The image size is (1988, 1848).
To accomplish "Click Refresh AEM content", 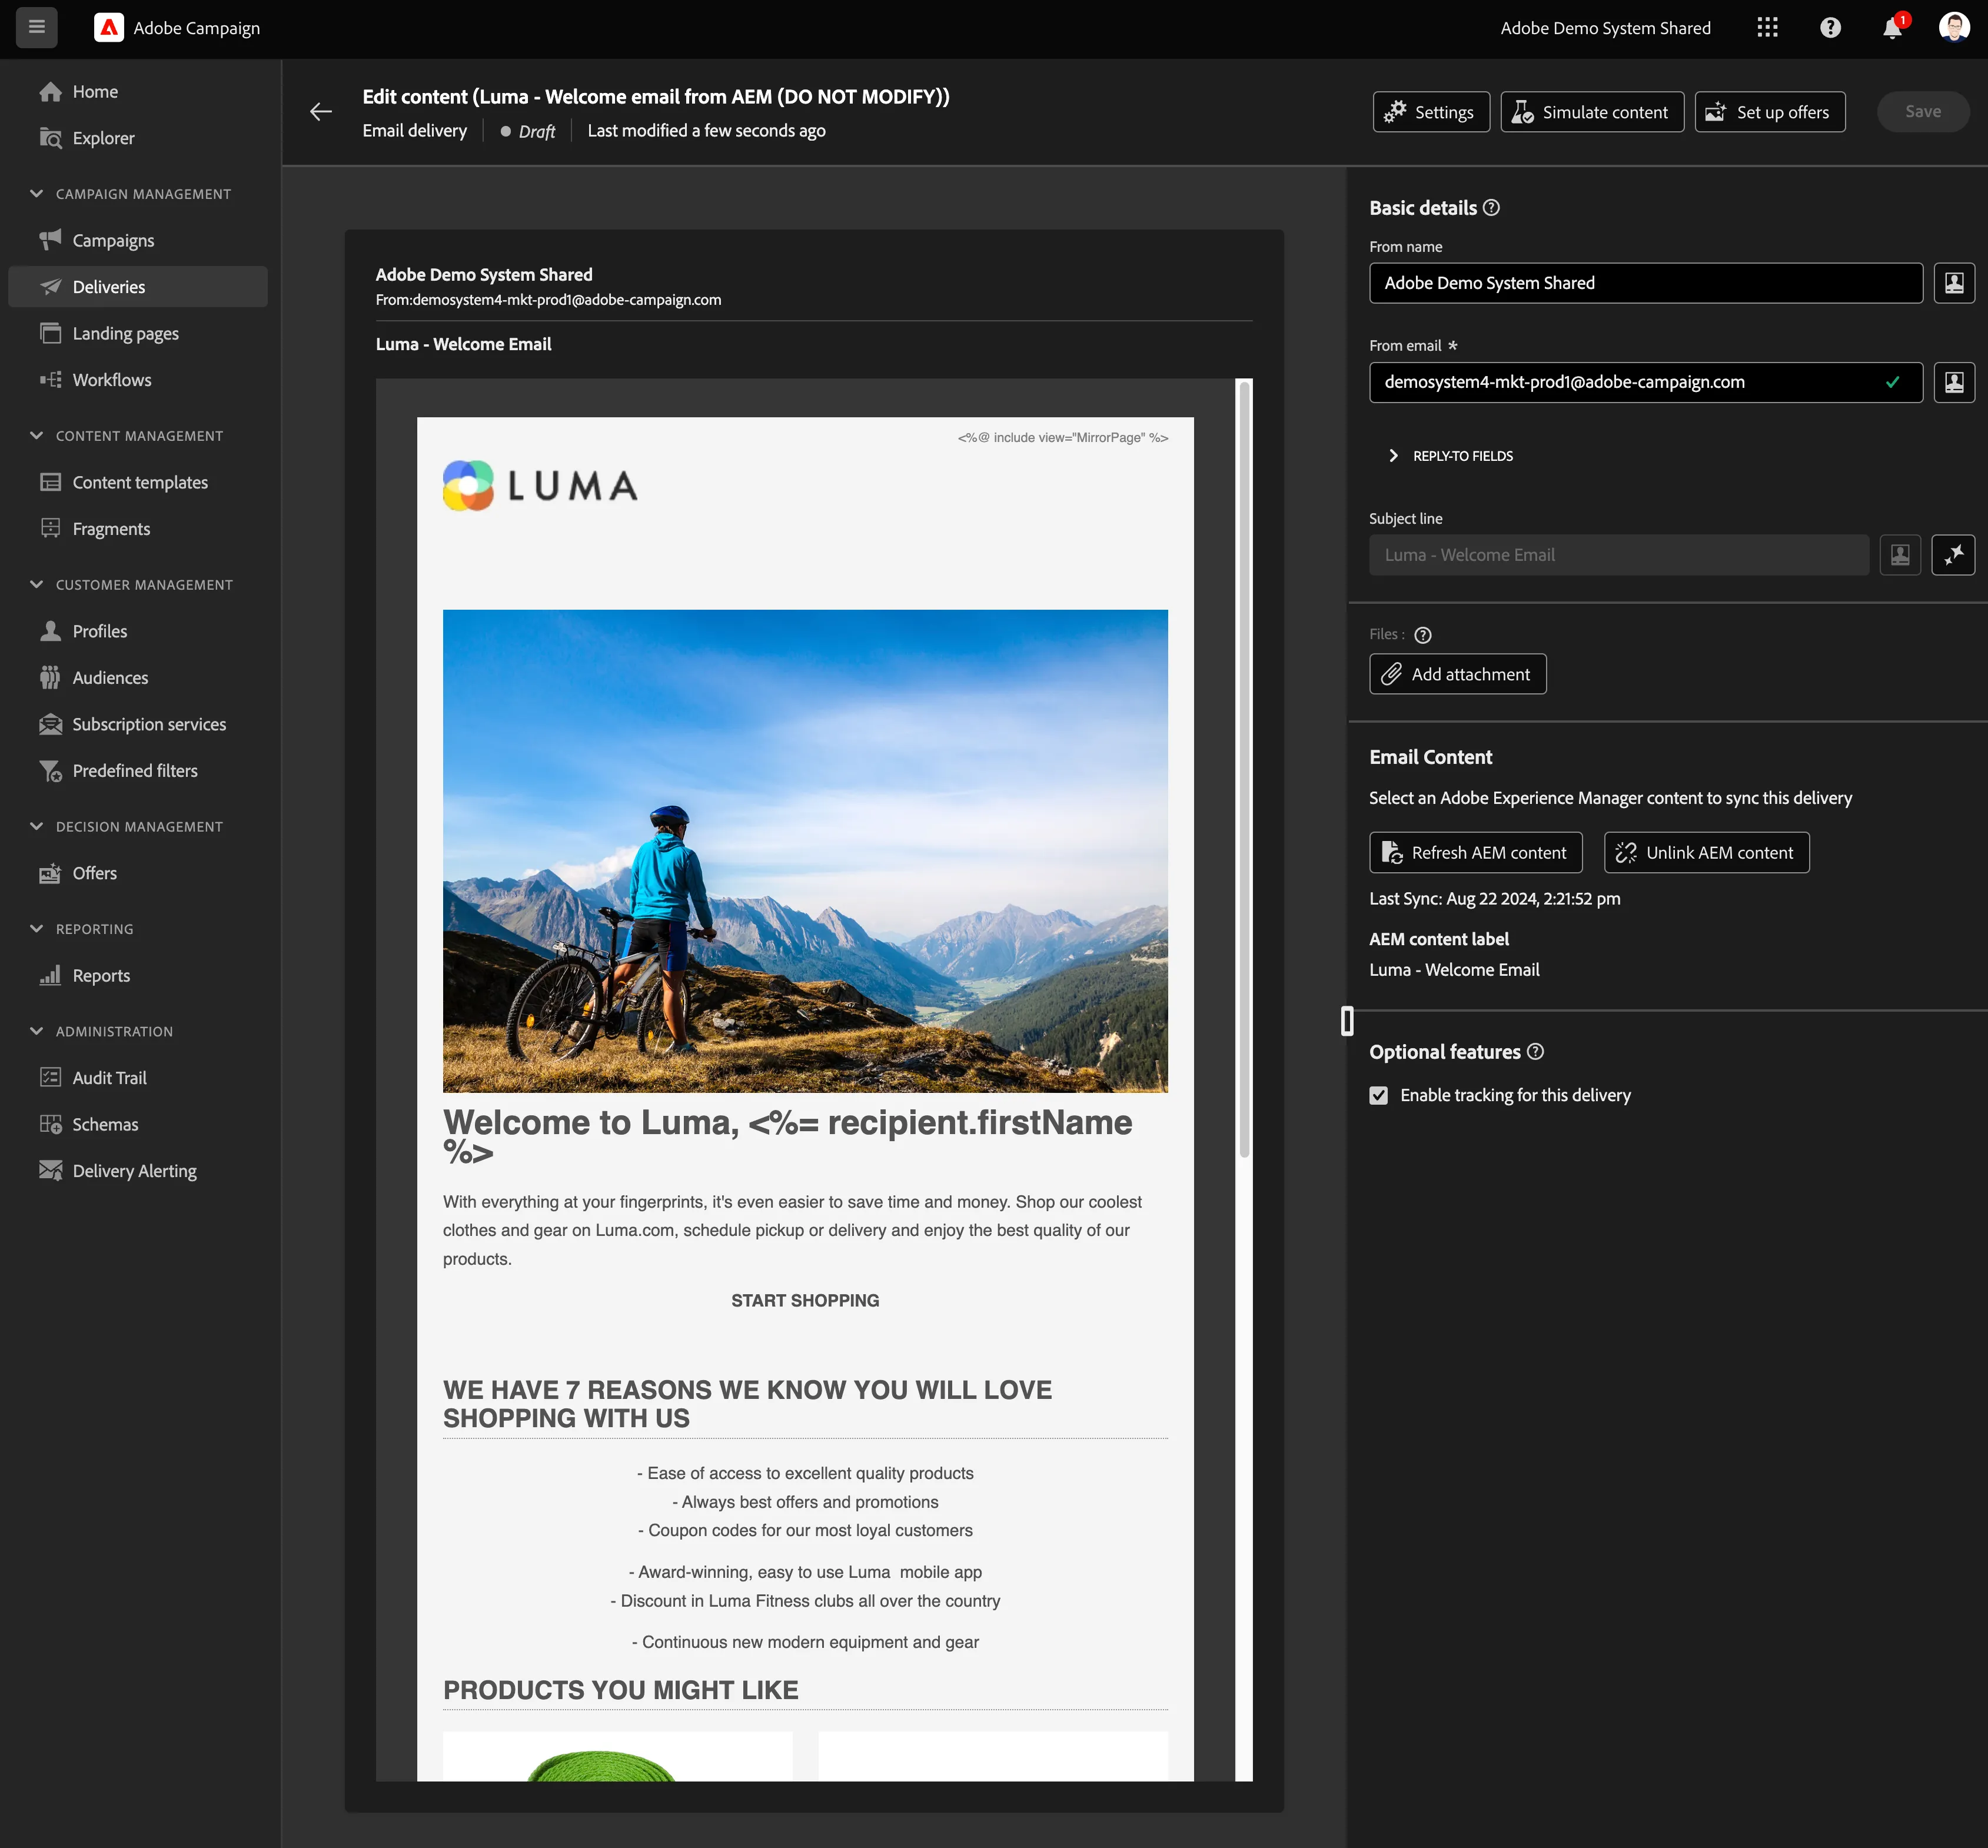I will [1476, 853].
